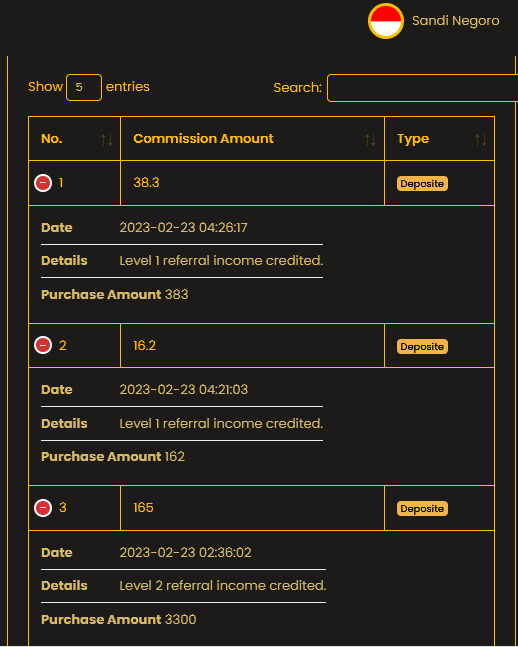Collapse row 1 details with red minus icon
518x647 pixels.
pos(43,183)
